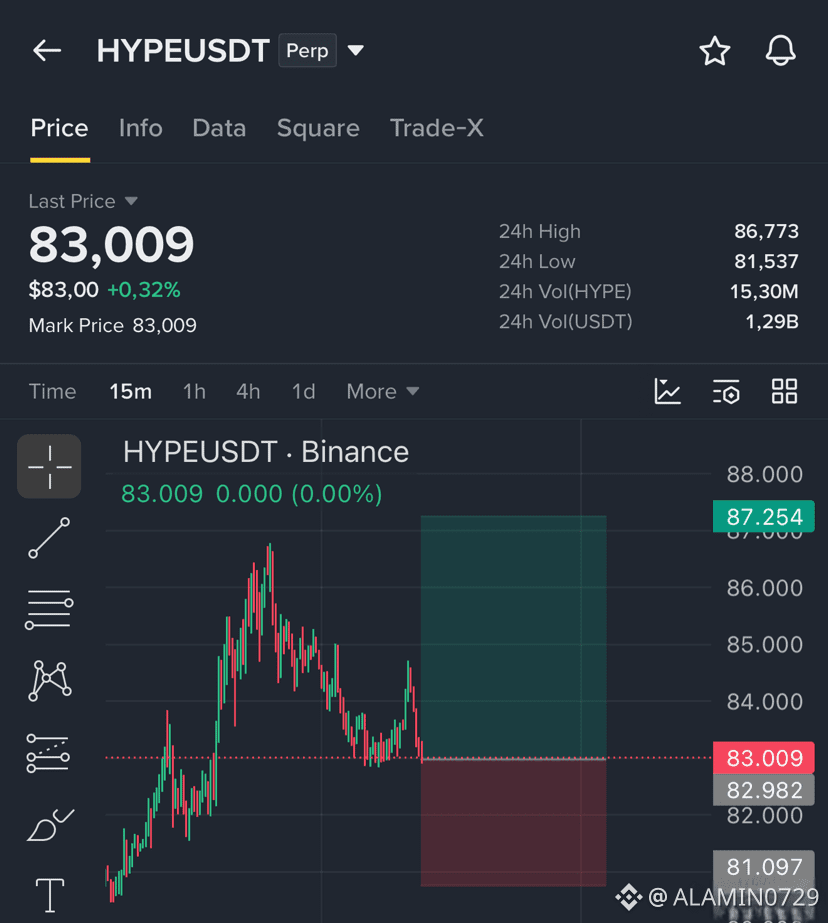Select the brush drawing tool
Screen dimensions: 828x923
point(51,825)
